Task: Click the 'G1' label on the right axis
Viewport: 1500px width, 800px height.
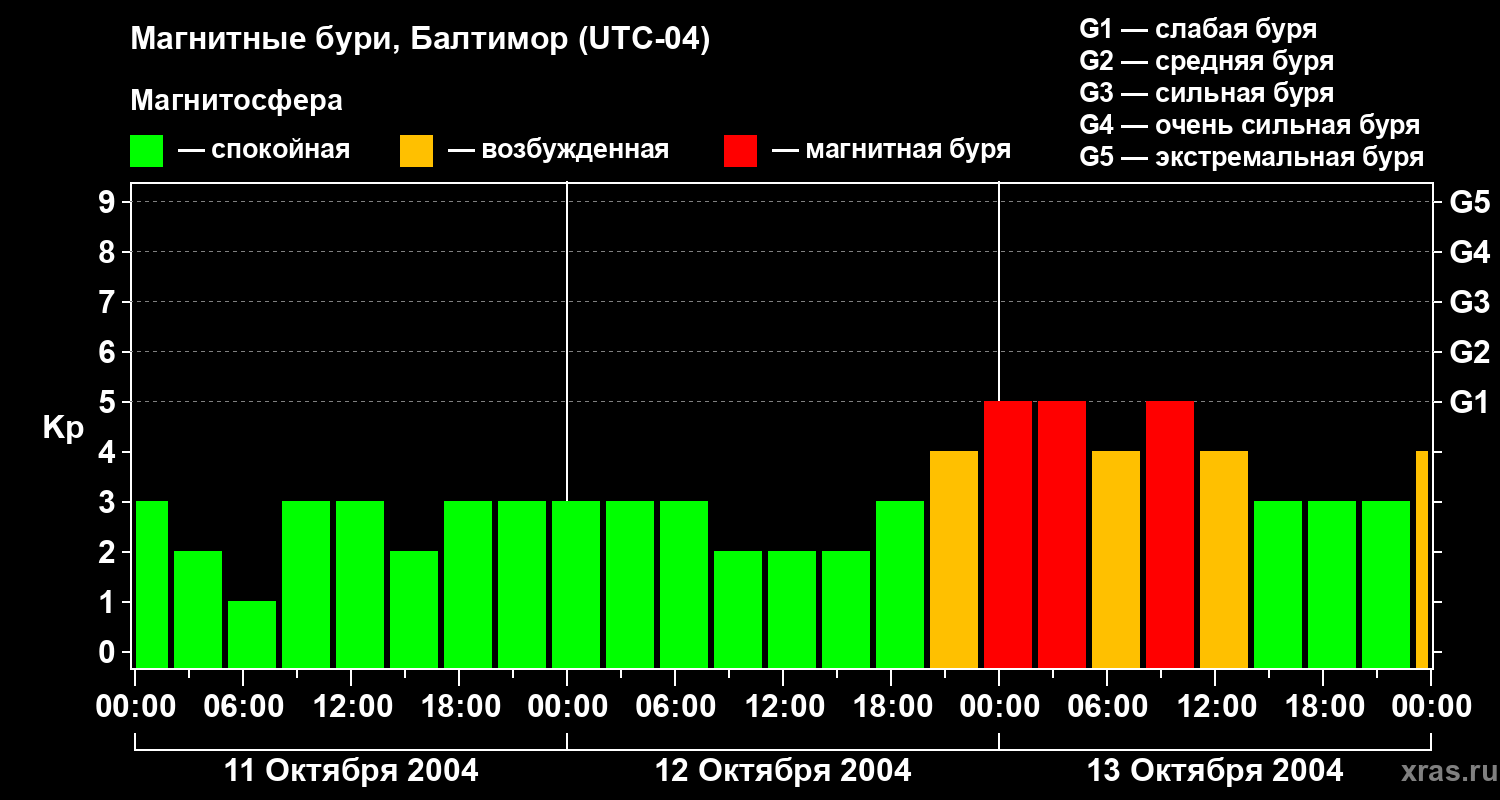Action: click(x=1469, y=402)
